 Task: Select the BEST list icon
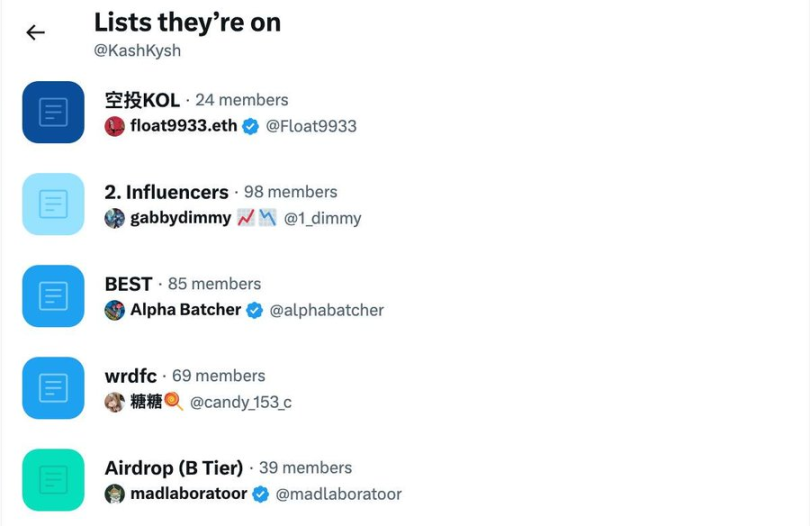coord(53,296)
